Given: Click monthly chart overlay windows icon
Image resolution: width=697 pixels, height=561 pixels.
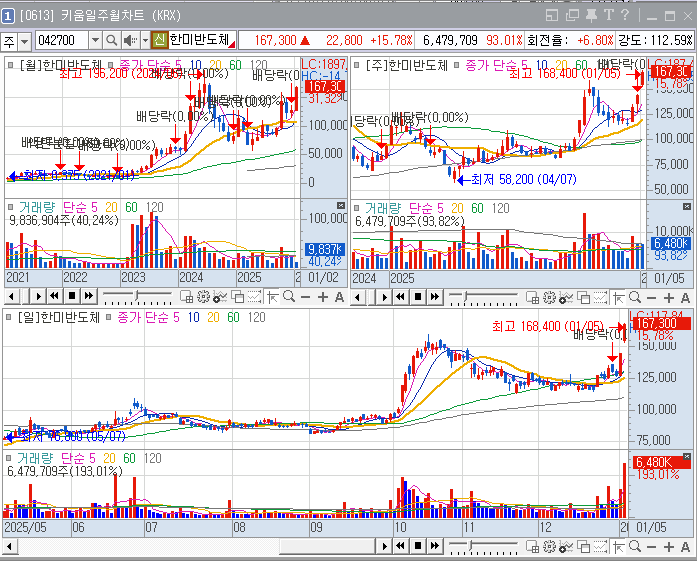Looking at the screenshot, I should pos(238,297).
